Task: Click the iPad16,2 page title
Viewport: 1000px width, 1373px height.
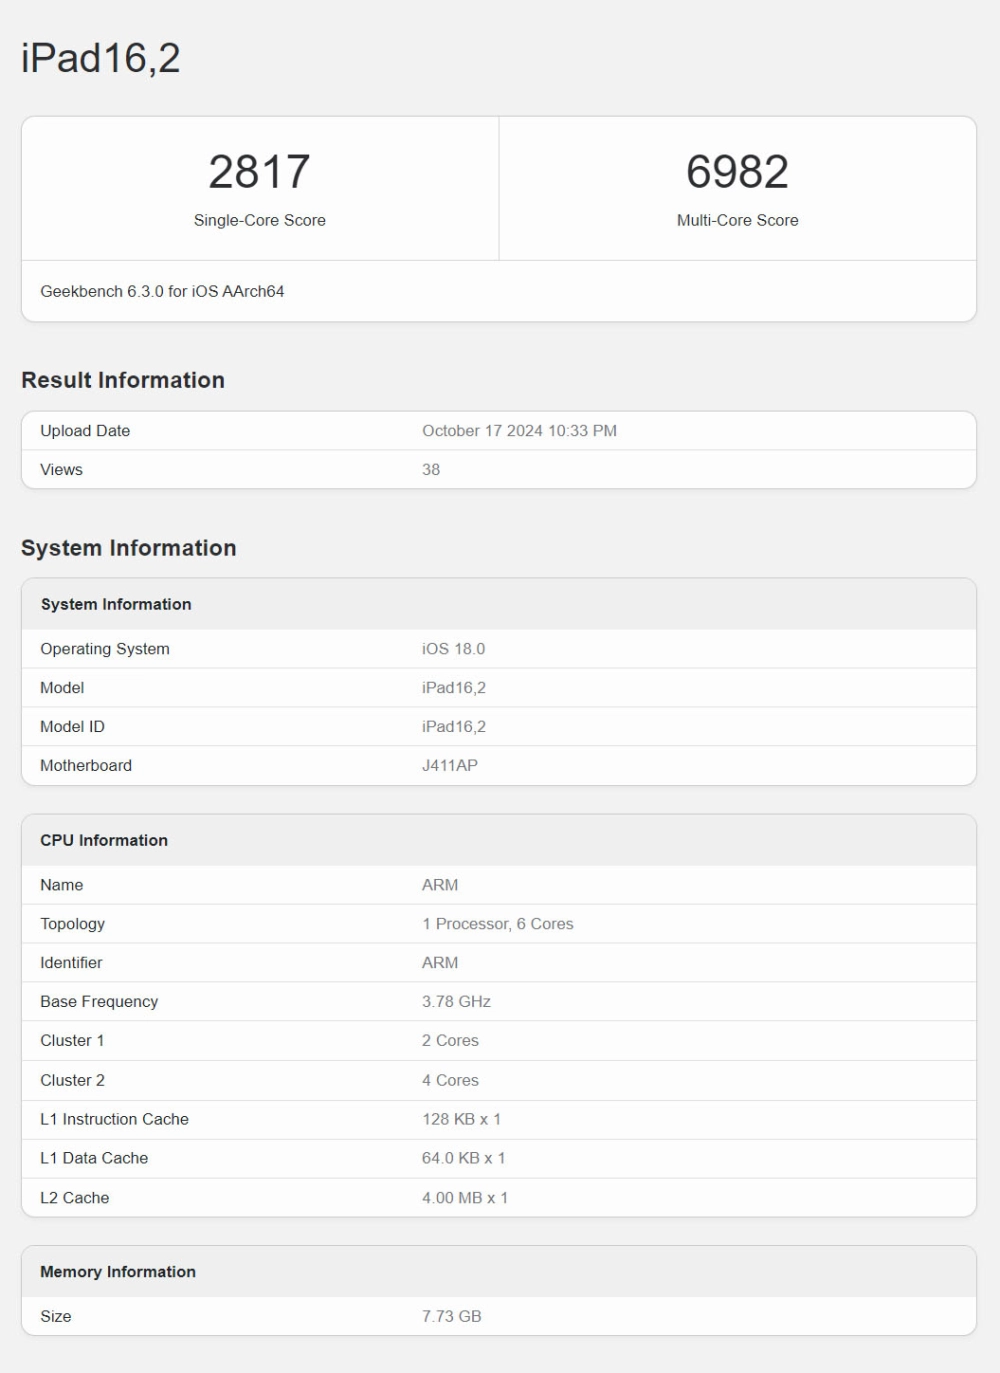Action: 100,58
